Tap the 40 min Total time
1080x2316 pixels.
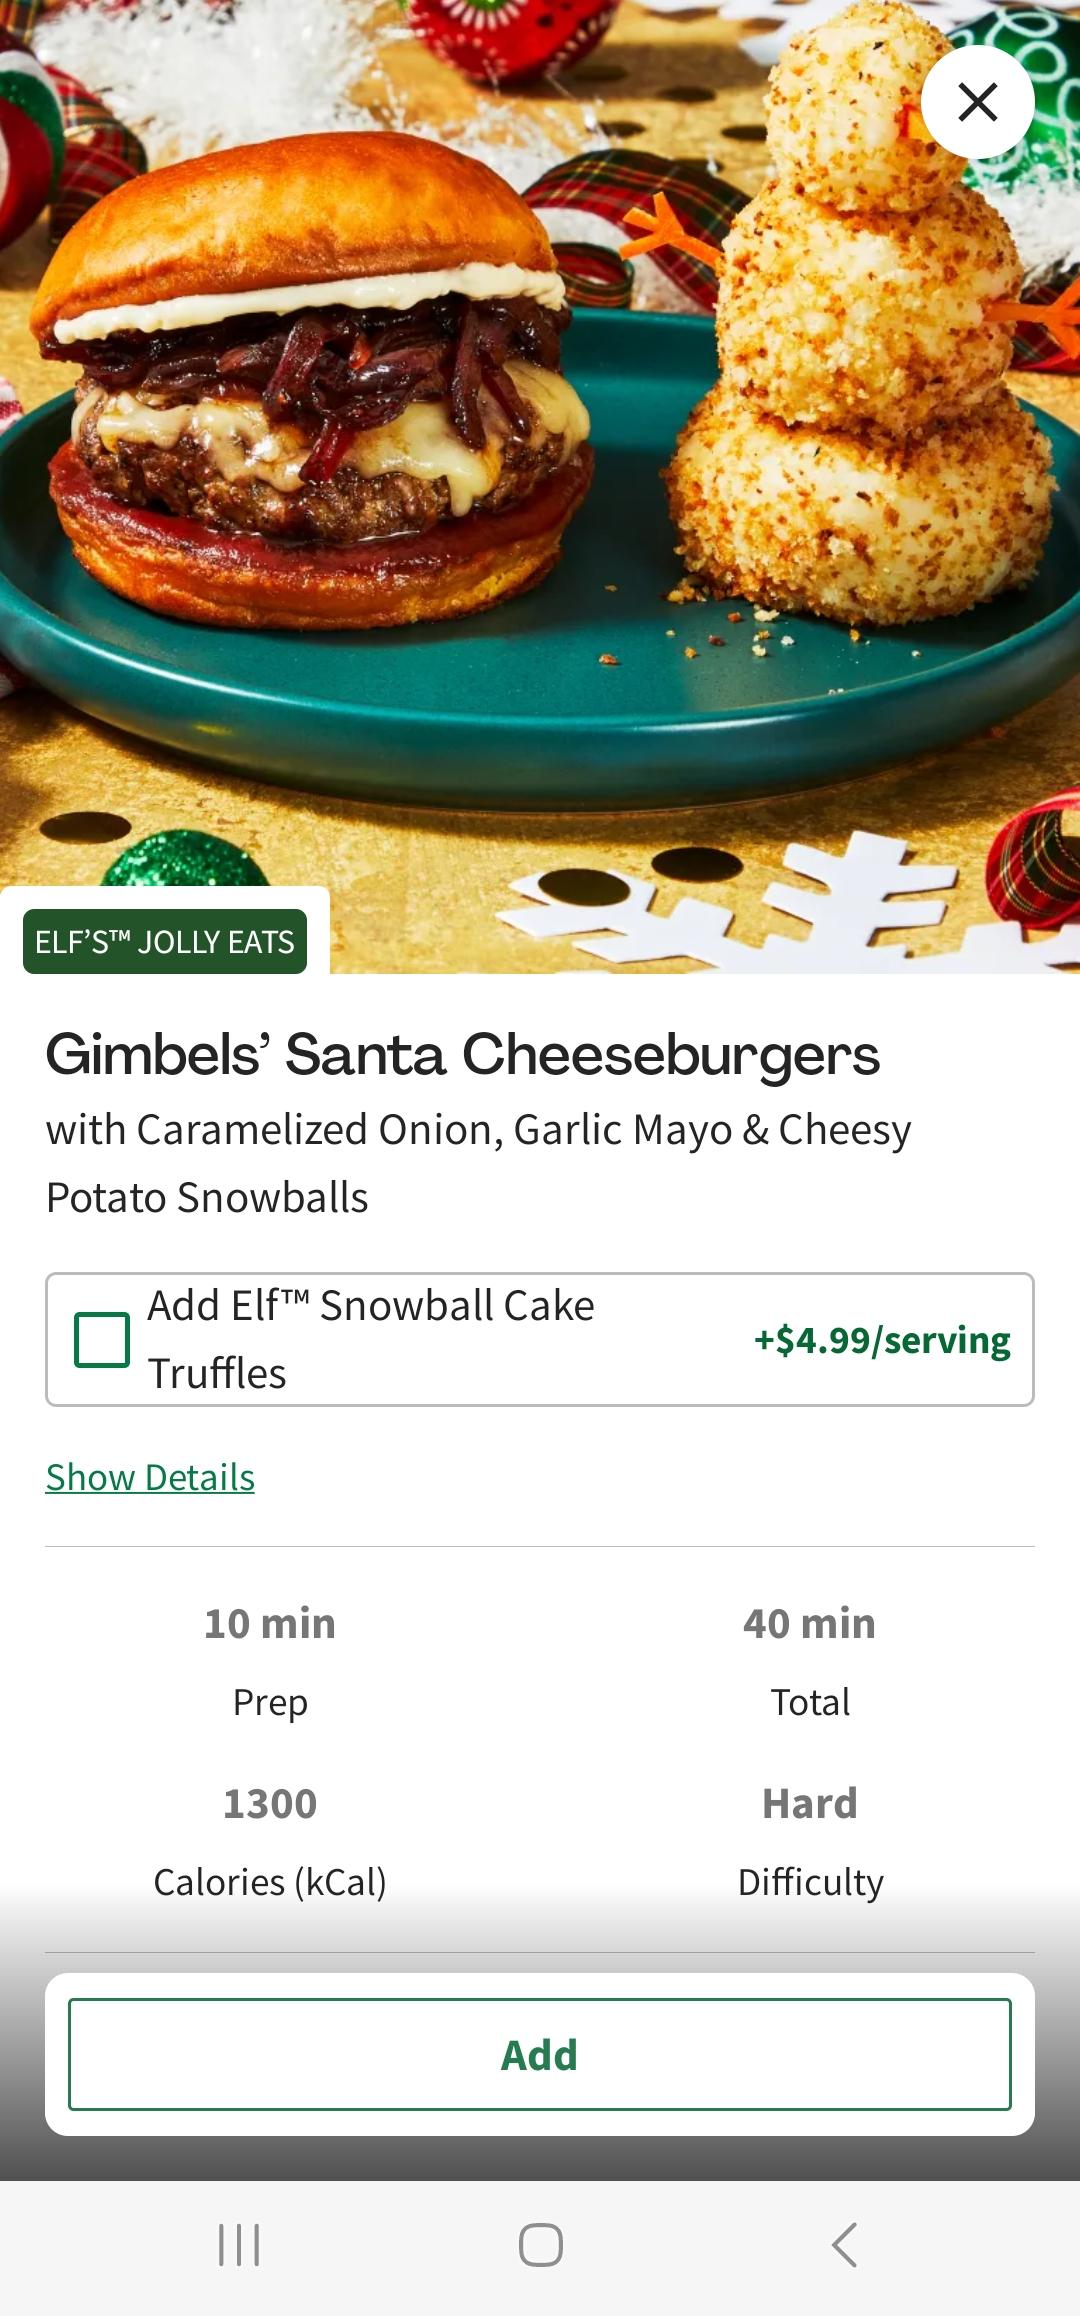tap(809, 1624)
